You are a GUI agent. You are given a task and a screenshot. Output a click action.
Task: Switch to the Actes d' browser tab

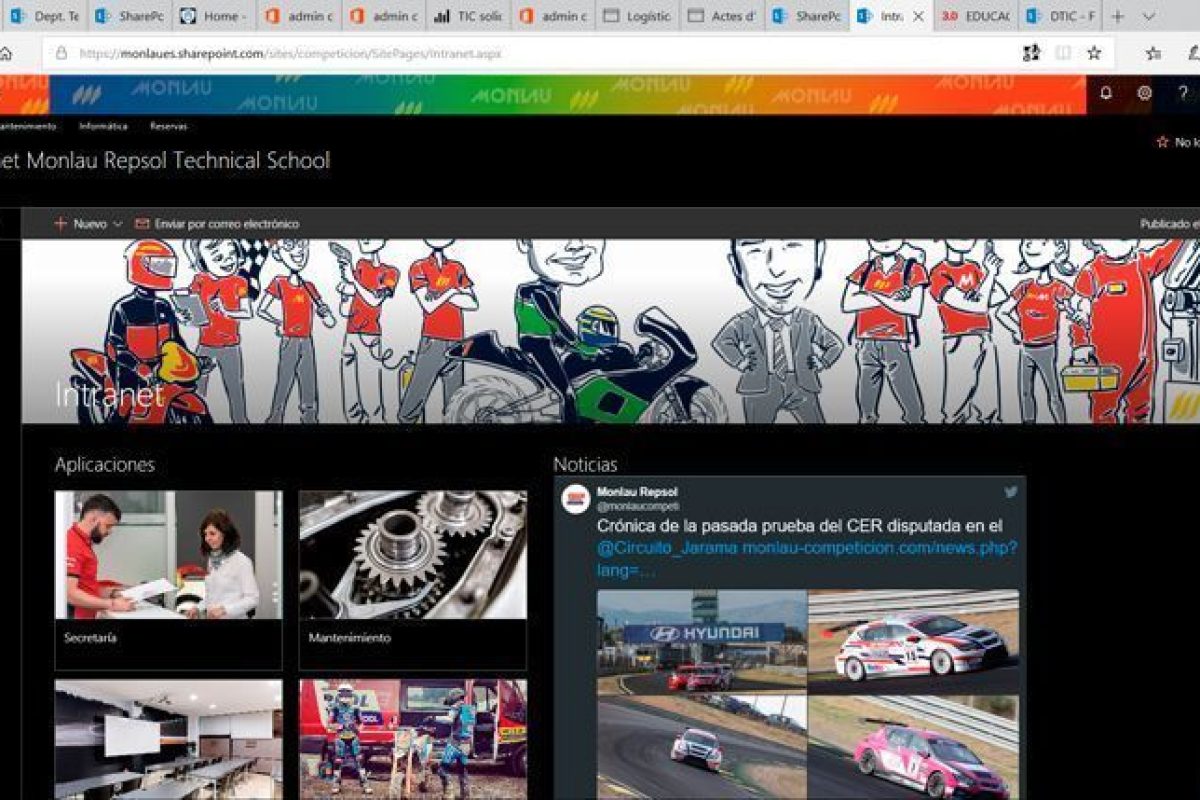722,16
